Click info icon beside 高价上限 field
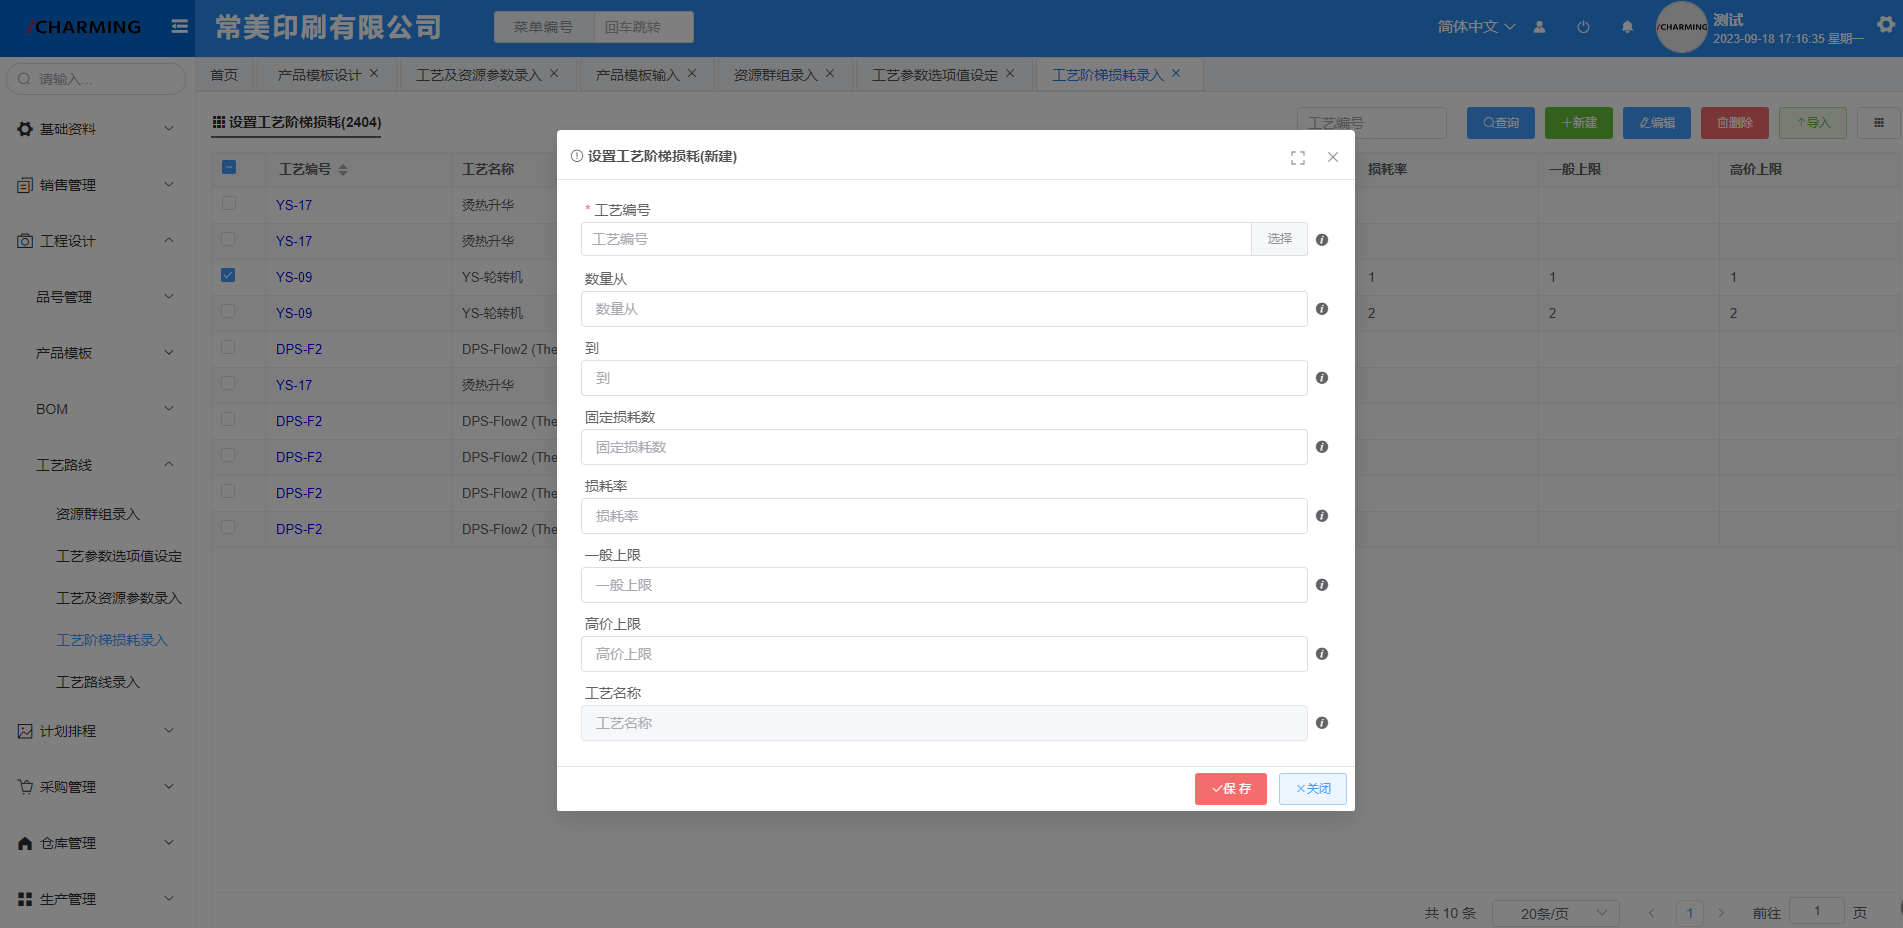Screen dimensions: 1903x928 [x=1322, y=654]
